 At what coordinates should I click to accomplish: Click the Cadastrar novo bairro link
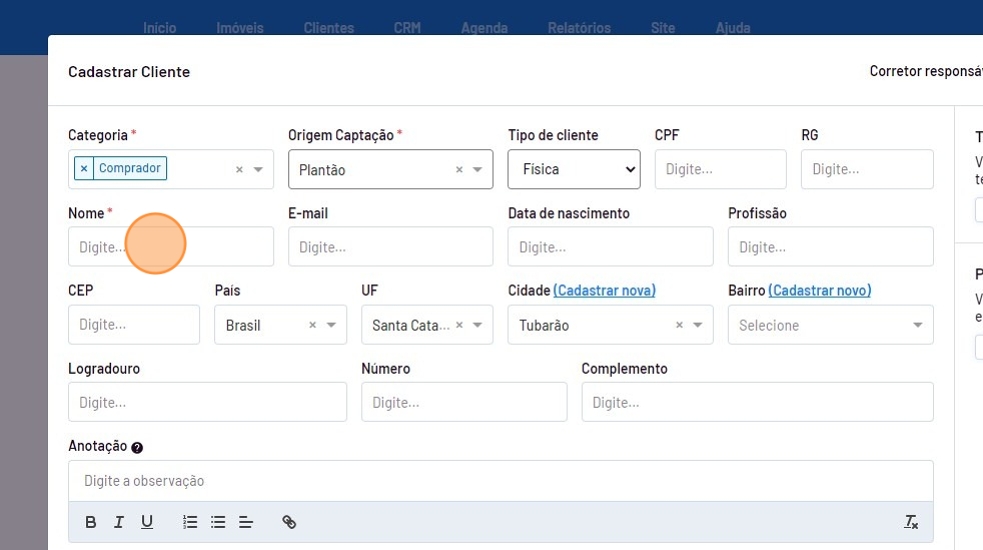coord(819,290)
